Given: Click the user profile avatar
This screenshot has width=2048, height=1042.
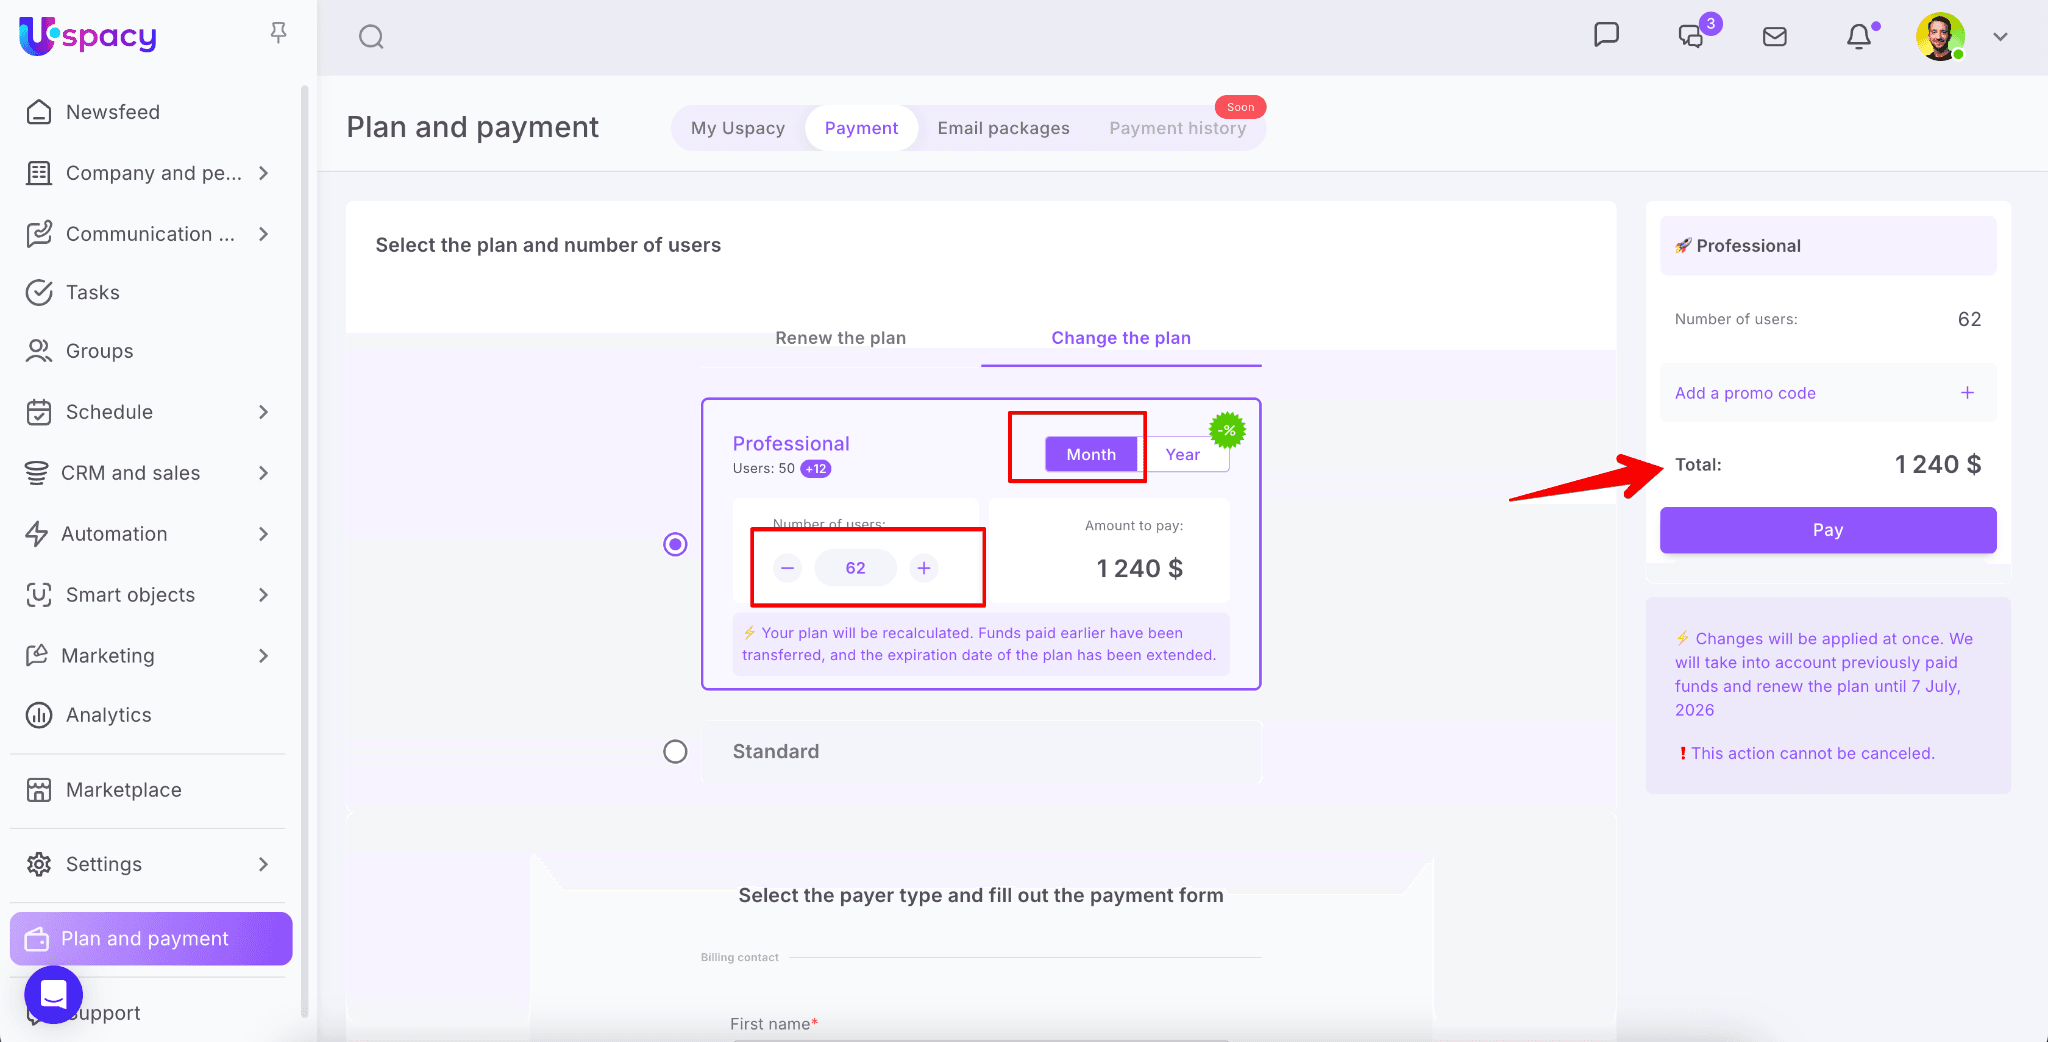Looking at the screenshot, I should [1940, 37].
